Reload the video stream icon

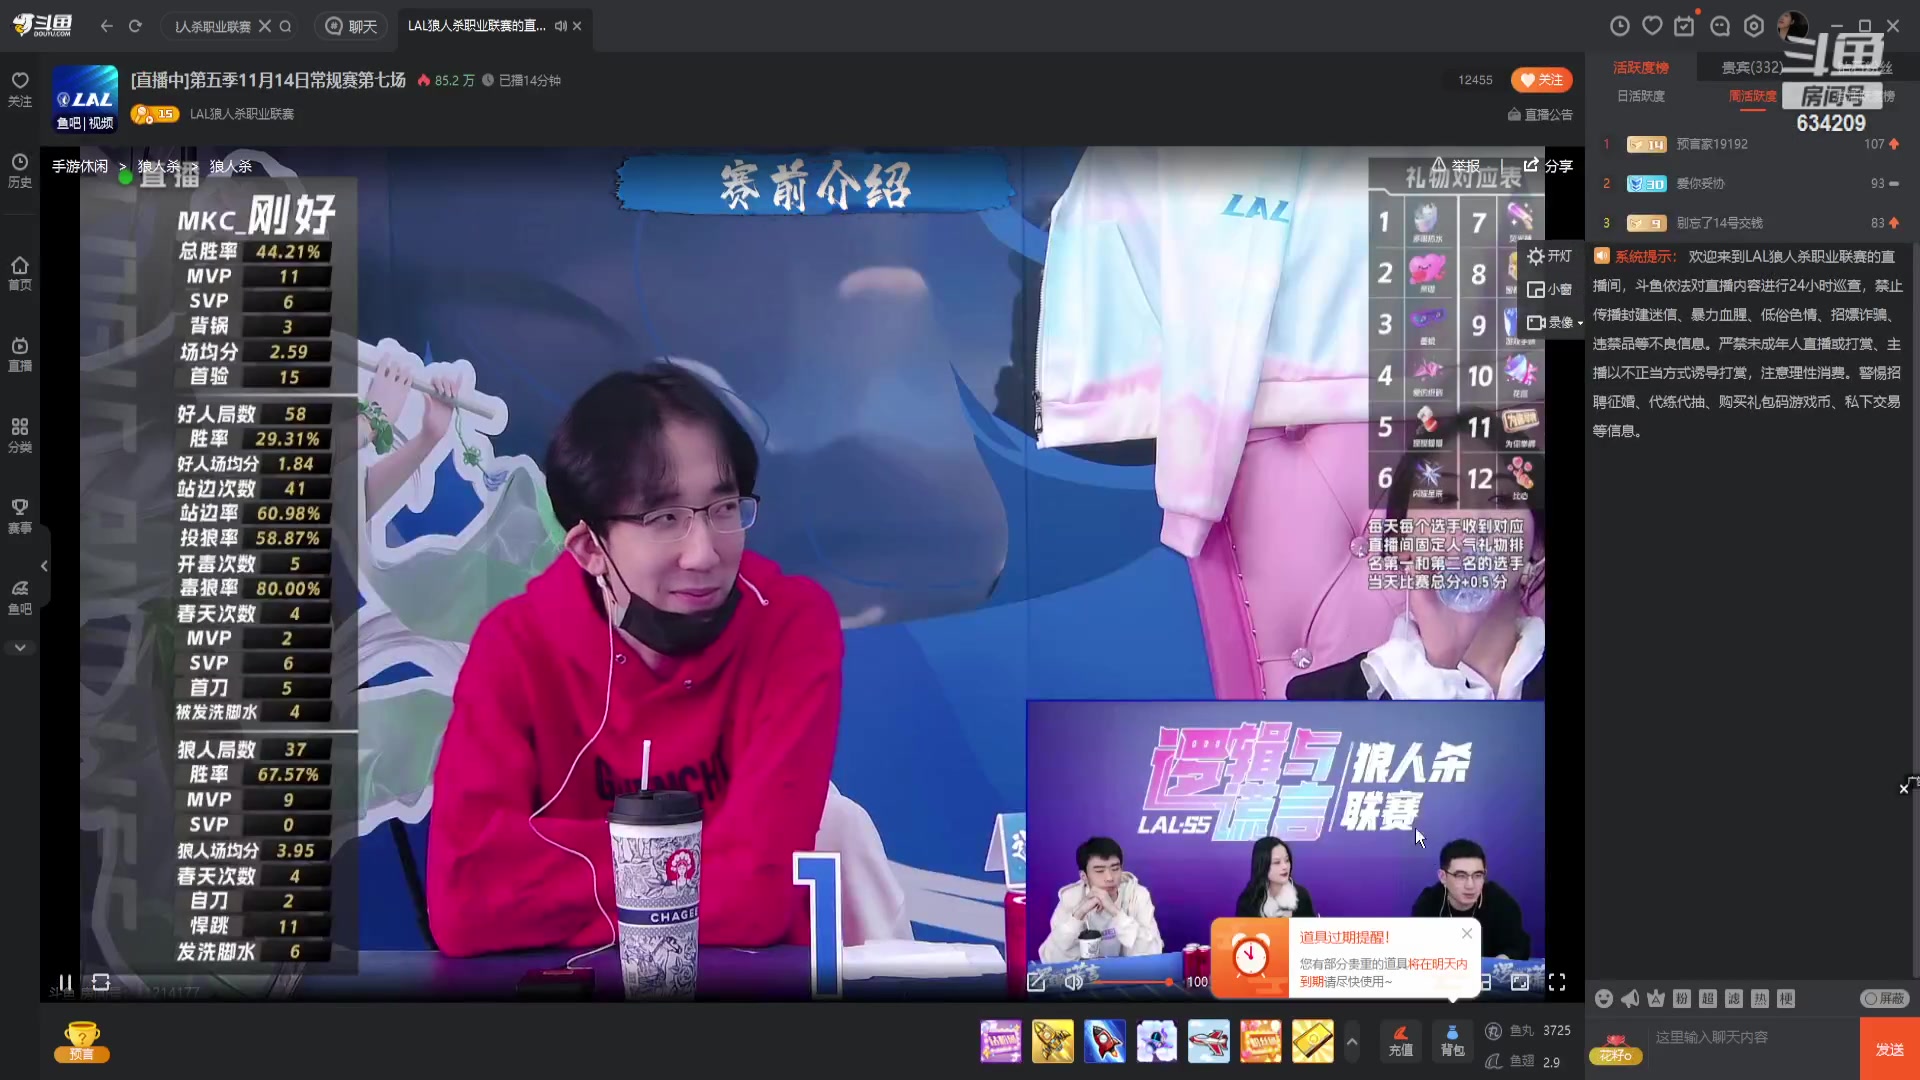click(x=101, y=982)
